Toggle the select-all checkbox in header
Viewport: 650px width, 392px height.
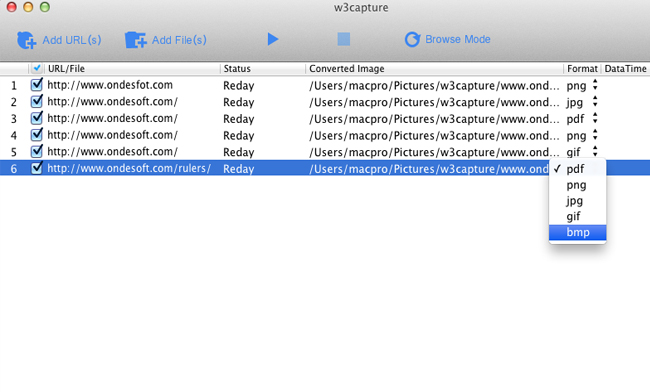36,68
